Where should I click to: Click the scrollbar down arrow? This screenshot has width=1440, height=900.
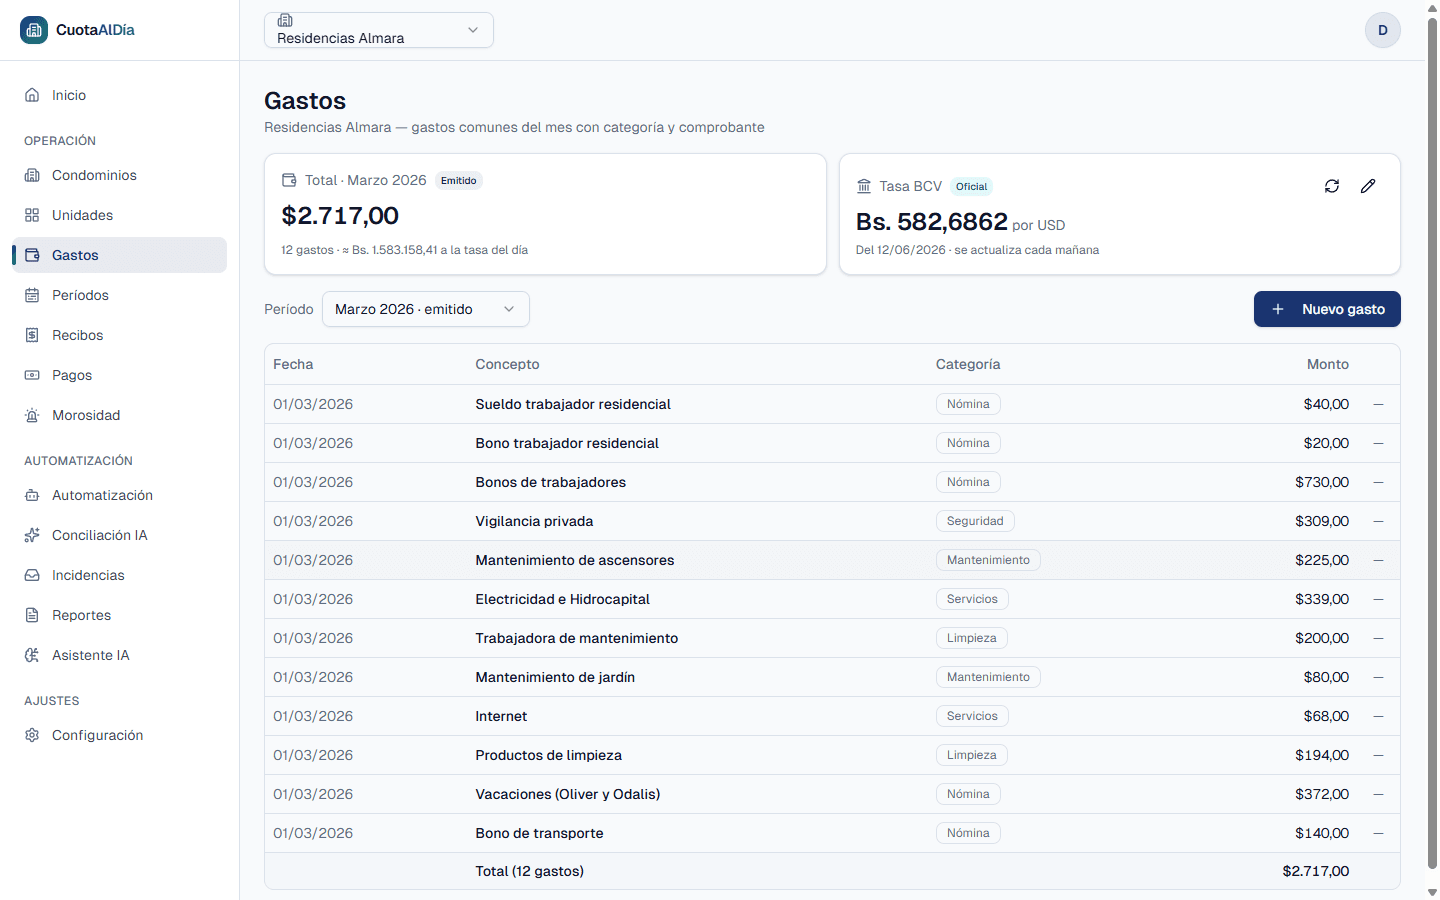click(x=1432, y=891)
